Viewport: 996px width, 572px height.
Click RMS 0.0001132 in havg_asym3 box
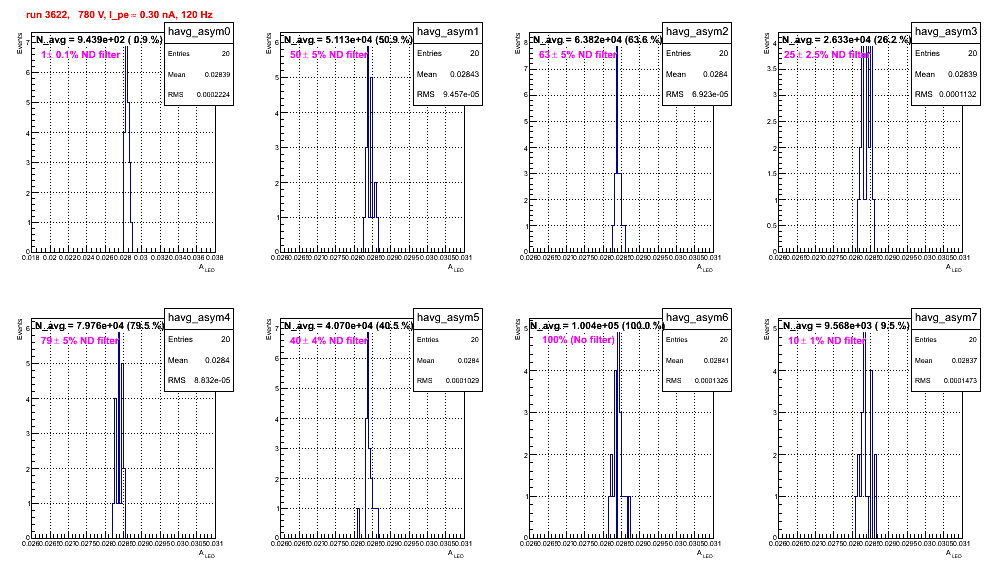946,95
